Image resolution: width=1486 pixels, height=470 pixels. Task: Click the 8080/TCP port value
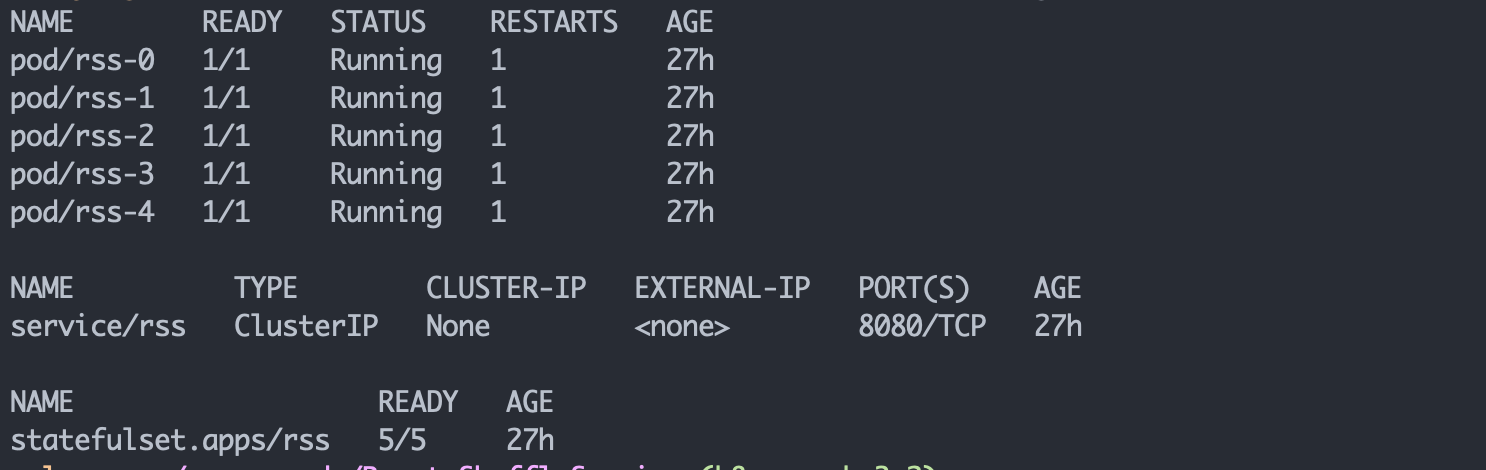(x=922, y=327)
